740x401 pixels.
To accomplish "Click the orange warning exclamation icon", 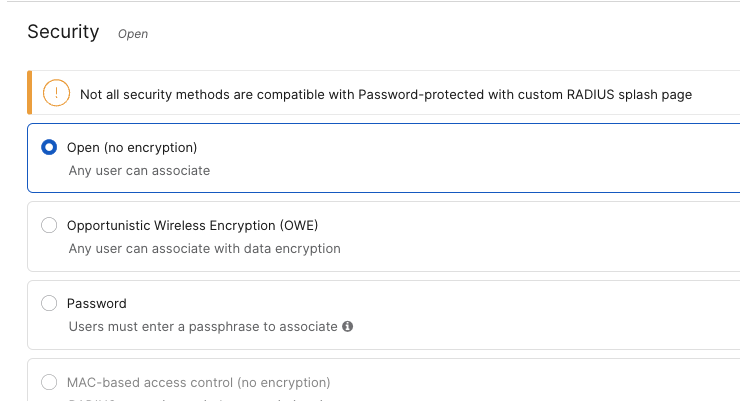I will pos(56,92).
